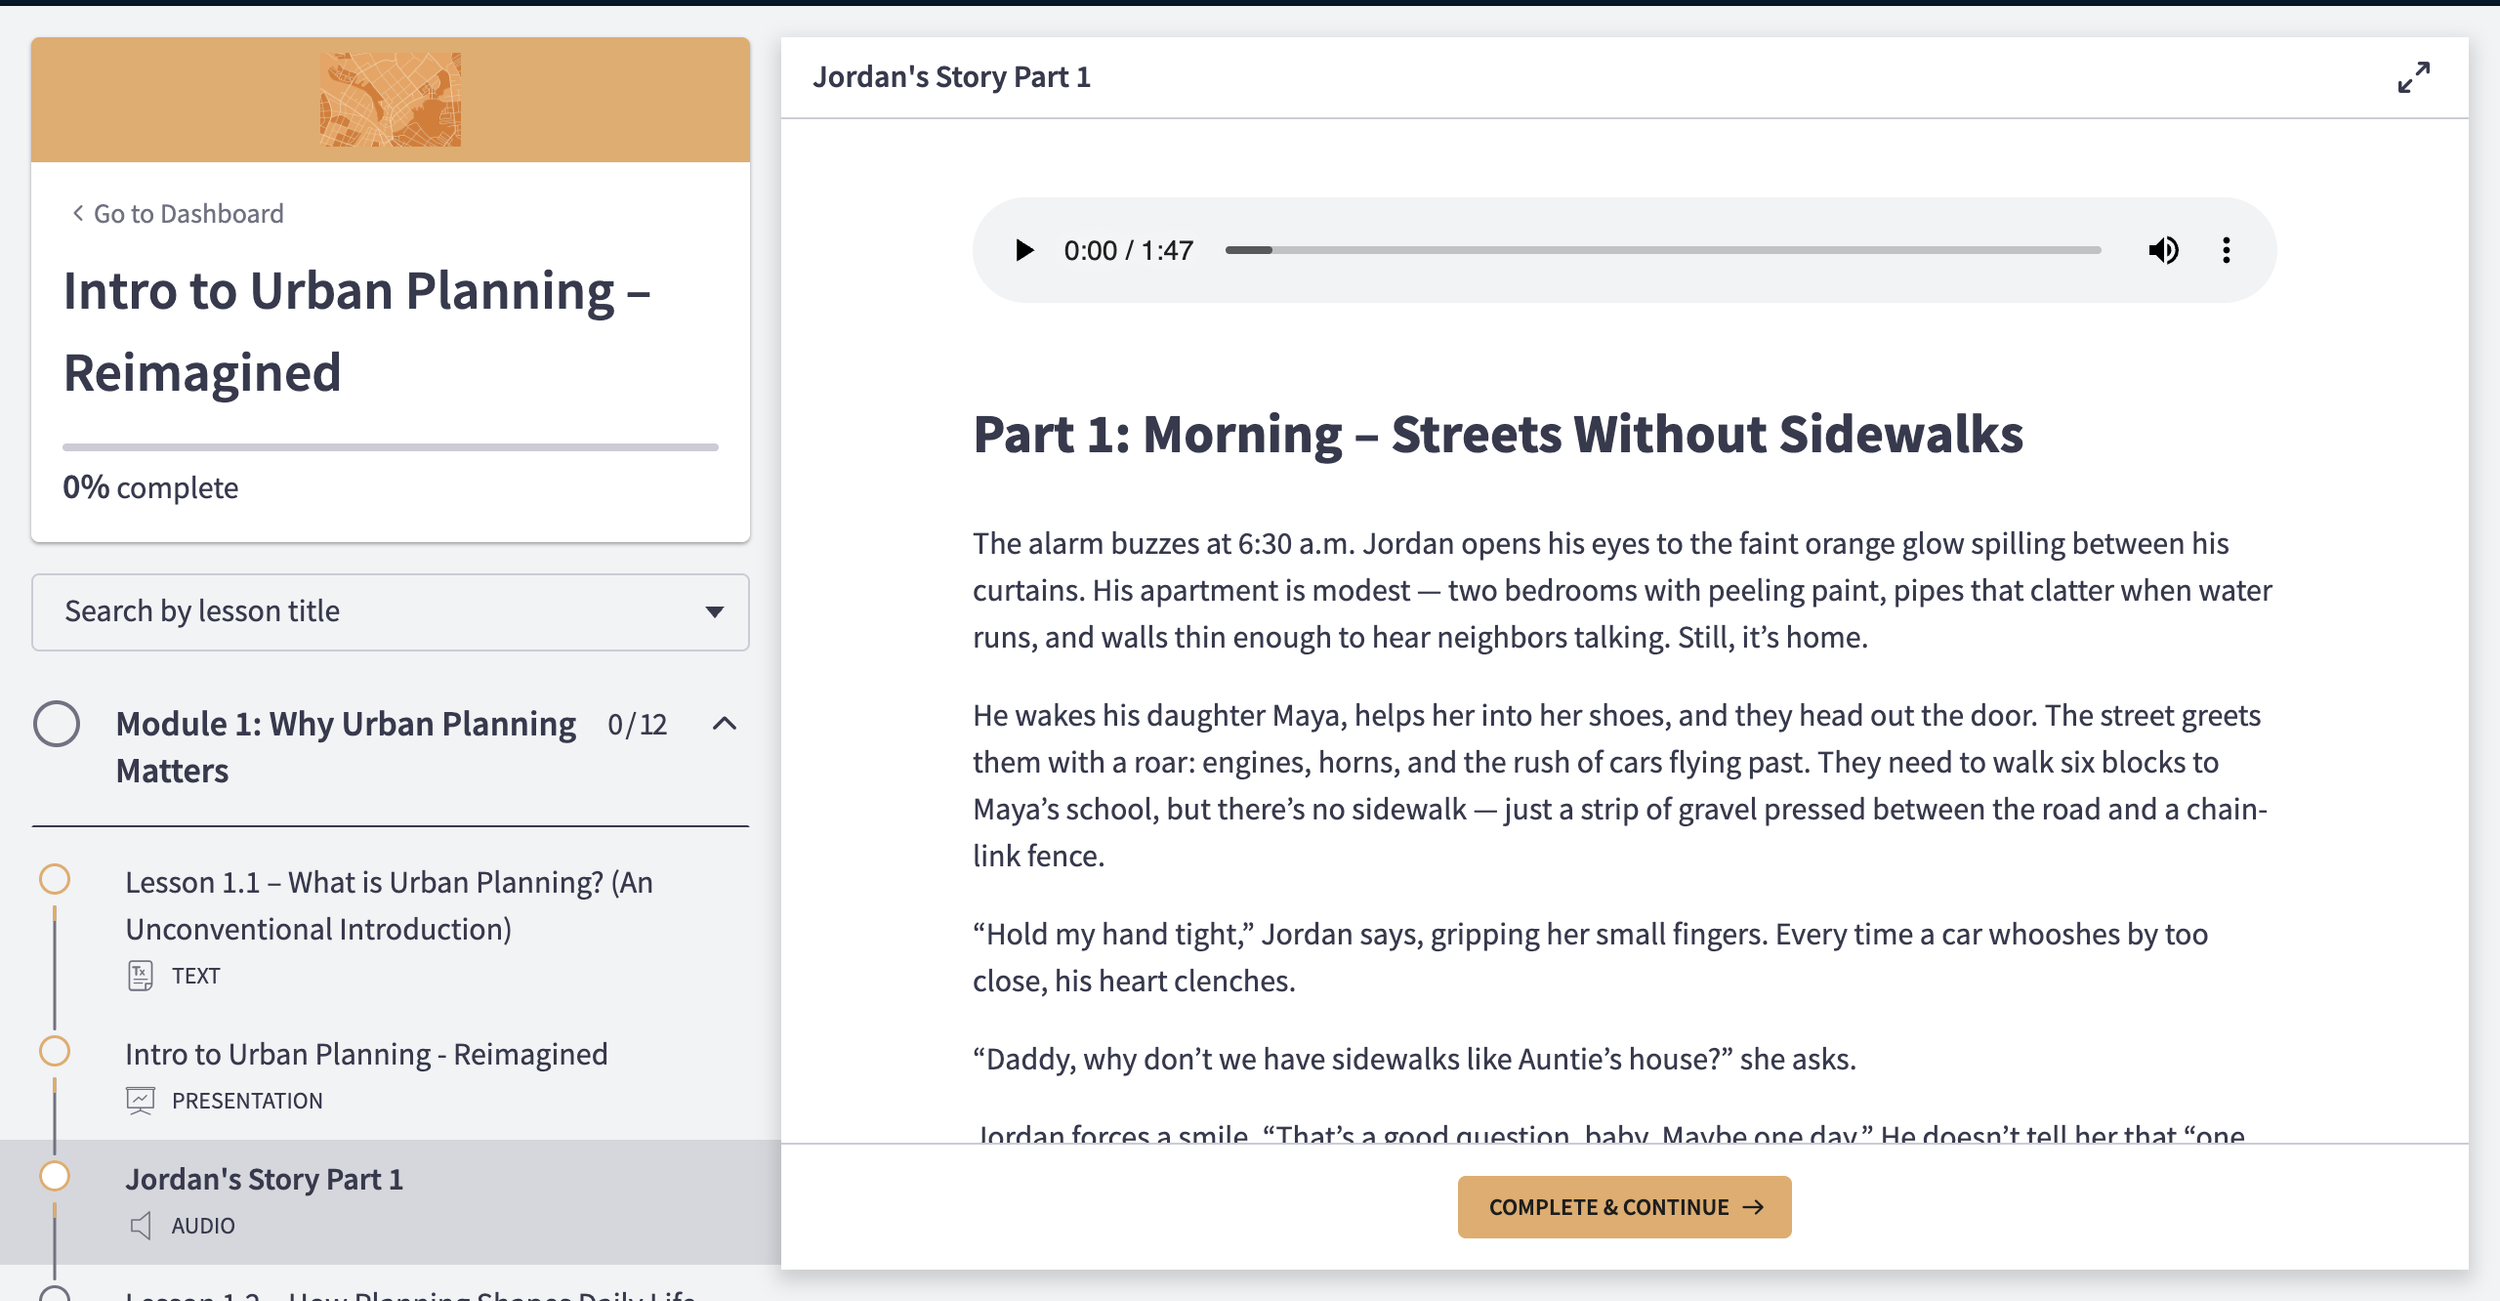
Task: Click Complete & Continue button
Action: (1624, 1207)
